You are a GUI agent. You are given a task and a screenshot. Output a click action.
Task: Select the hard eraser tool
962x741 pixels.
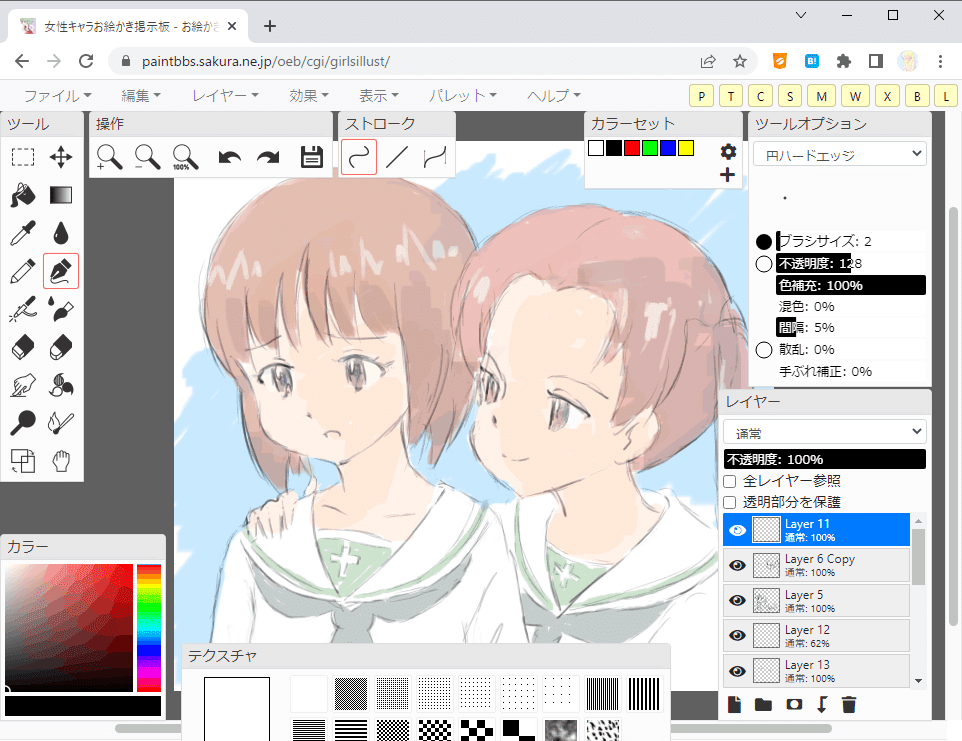click(23, 347)
